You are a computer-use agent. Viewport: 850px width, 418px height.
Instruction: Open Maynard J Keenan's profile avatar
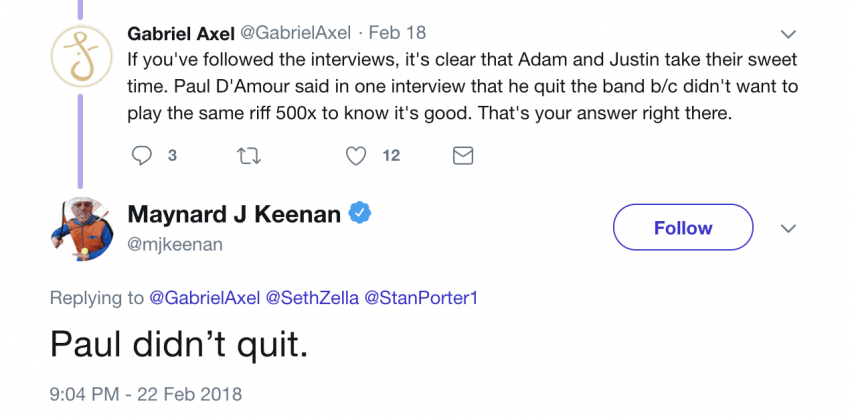80,229
